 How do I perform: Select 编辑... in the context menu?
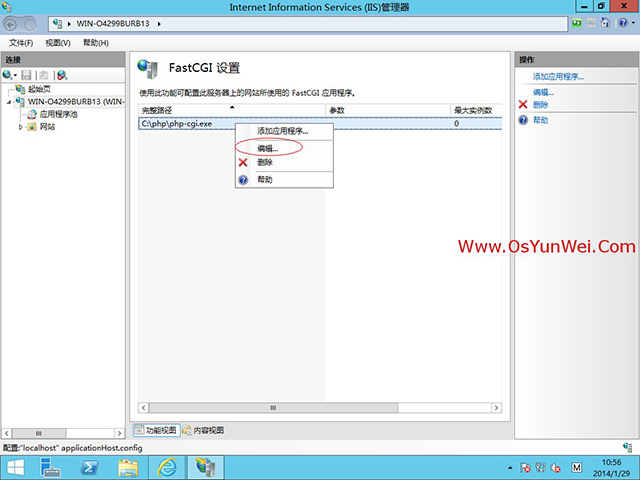(x=268, y=148)
